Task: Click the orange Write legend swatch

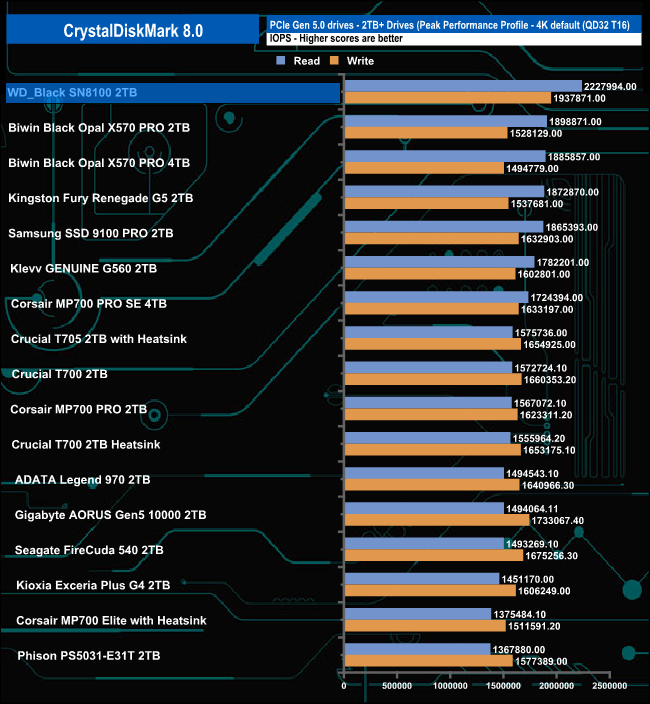Action: (334, 61)
